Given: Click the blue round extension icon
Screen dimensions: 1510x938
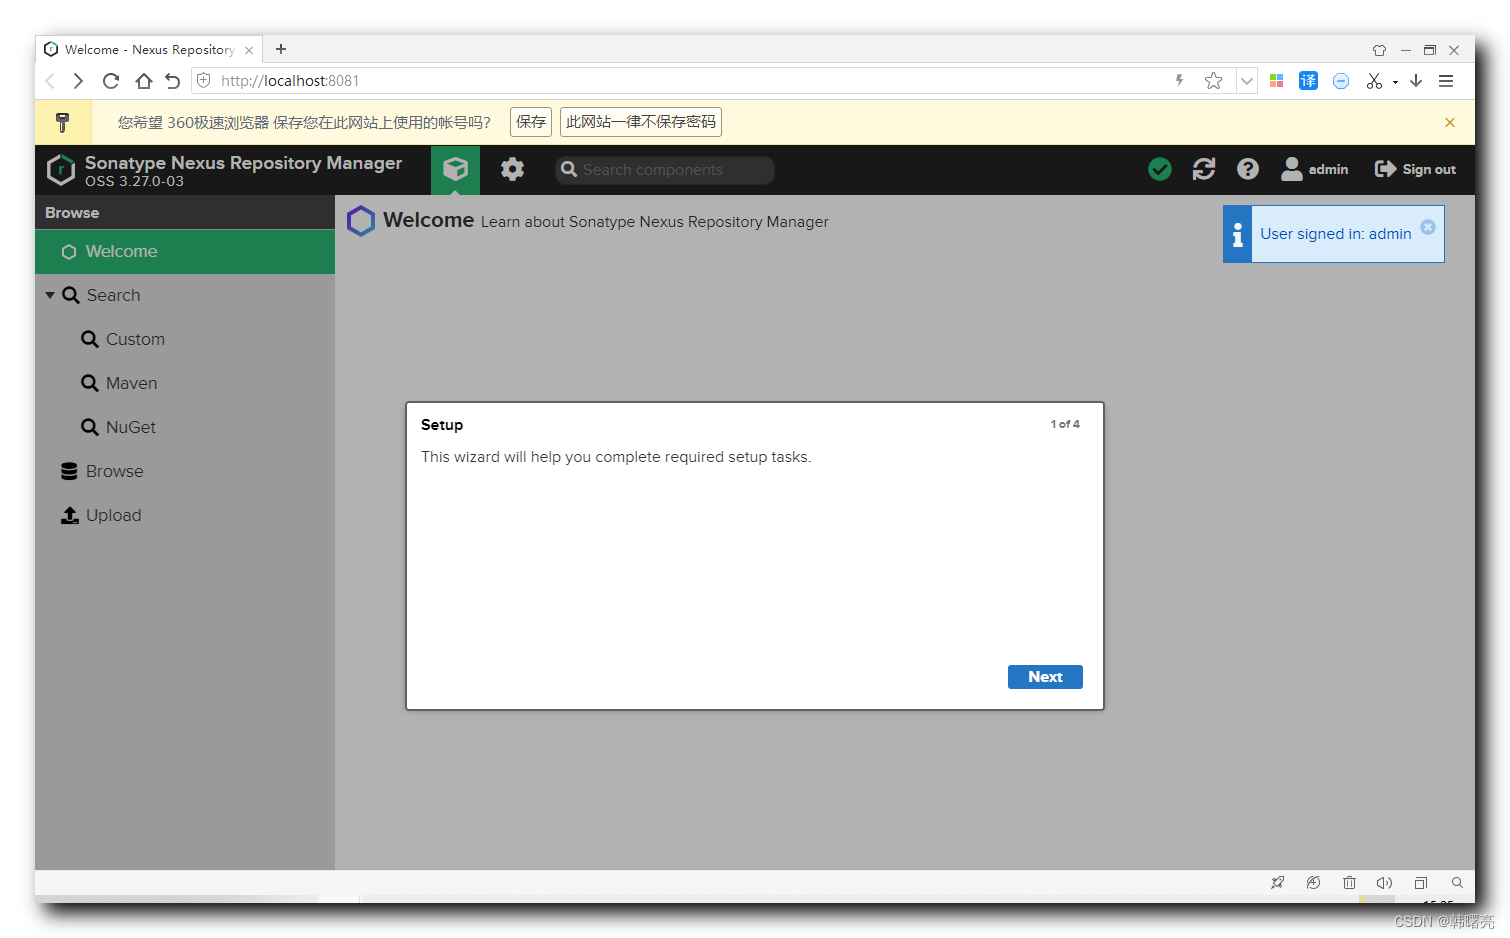Looking at the screenshot, I should point(1341,81).
